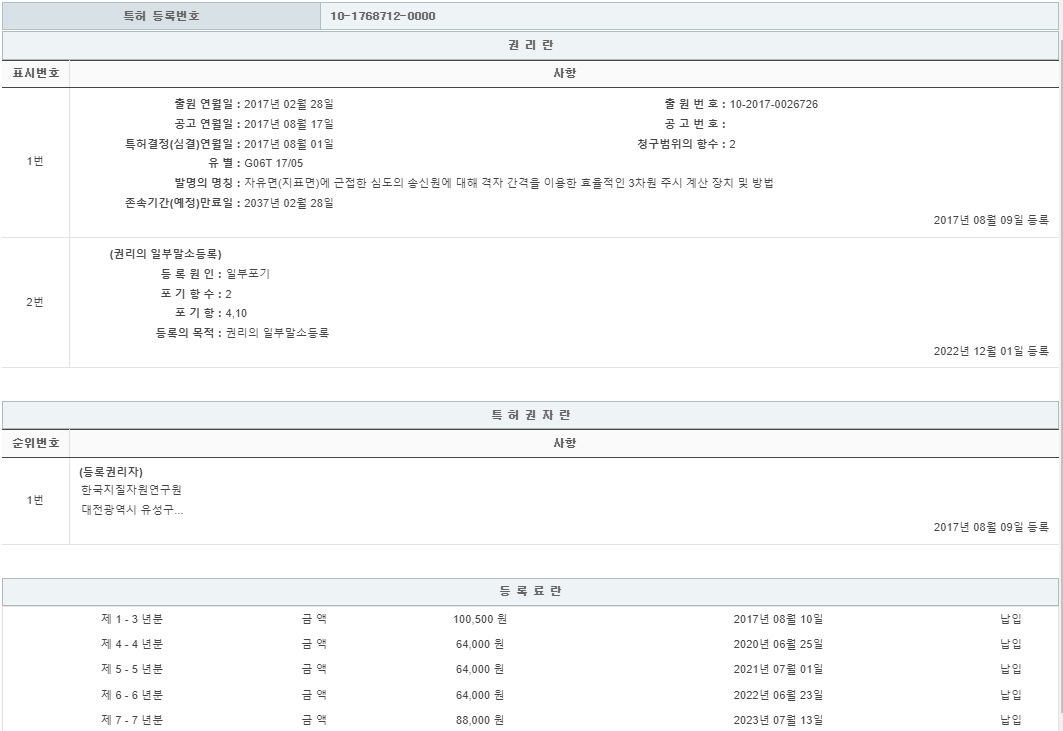Screen dimensions: 1063x731
Task: Click the patent registration number 10-1768712-0000
Action: pyautogui.click(x=382, y=16)
